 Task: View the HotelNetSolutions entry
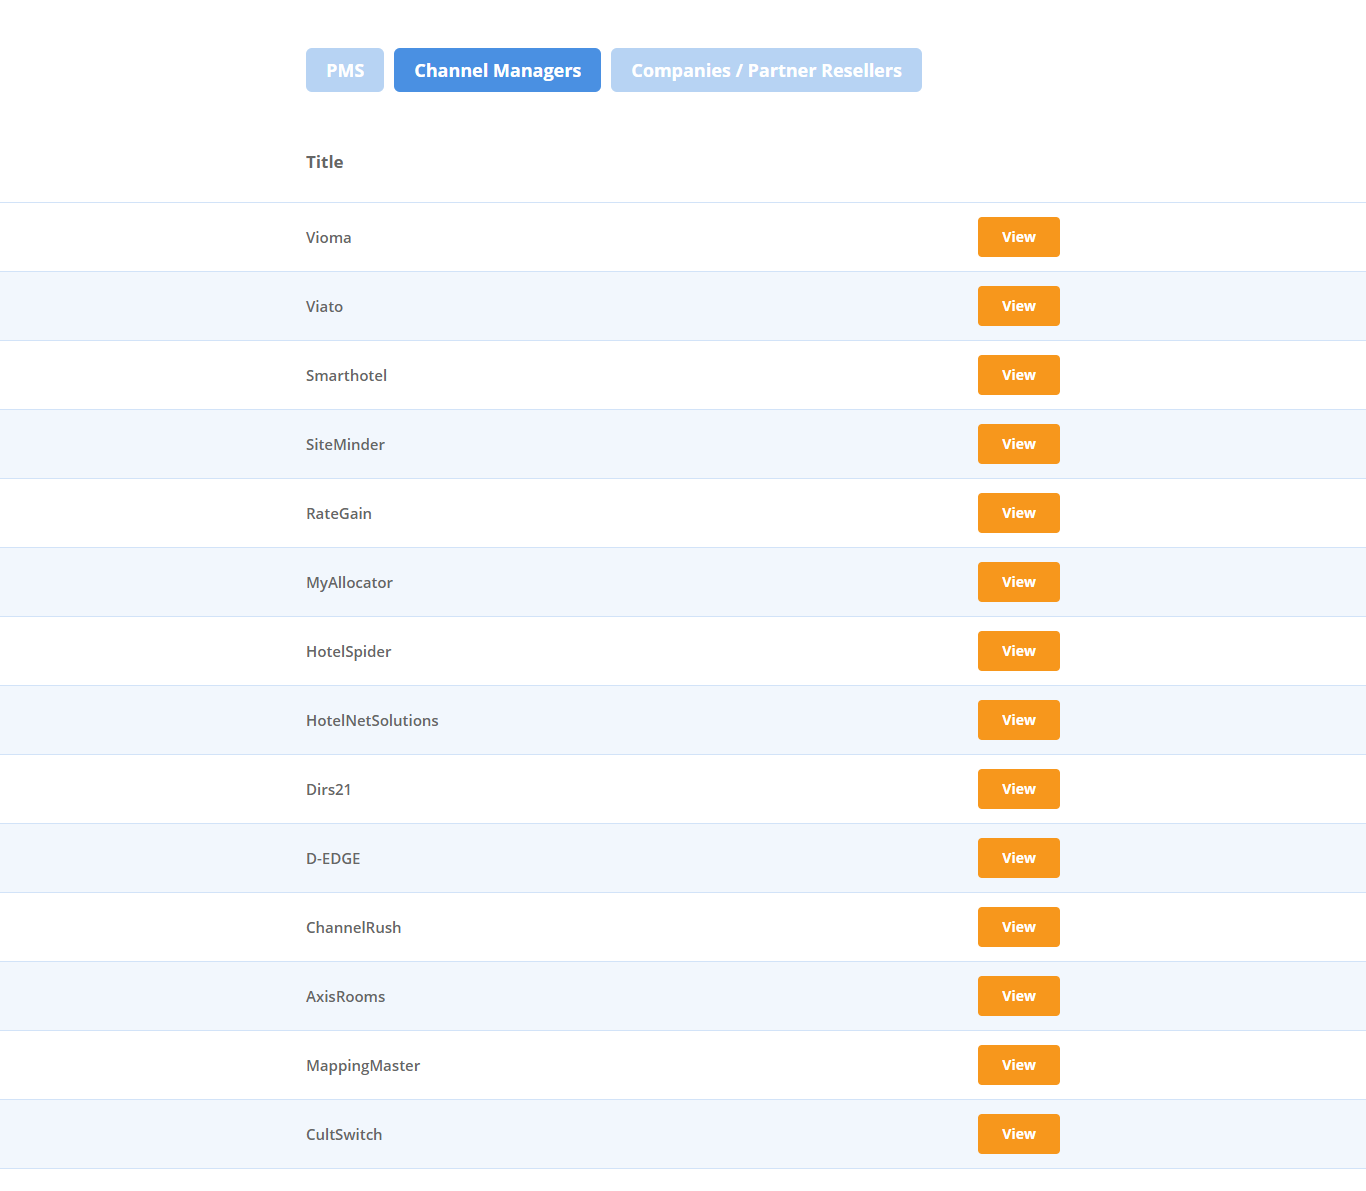[1018, 720]
